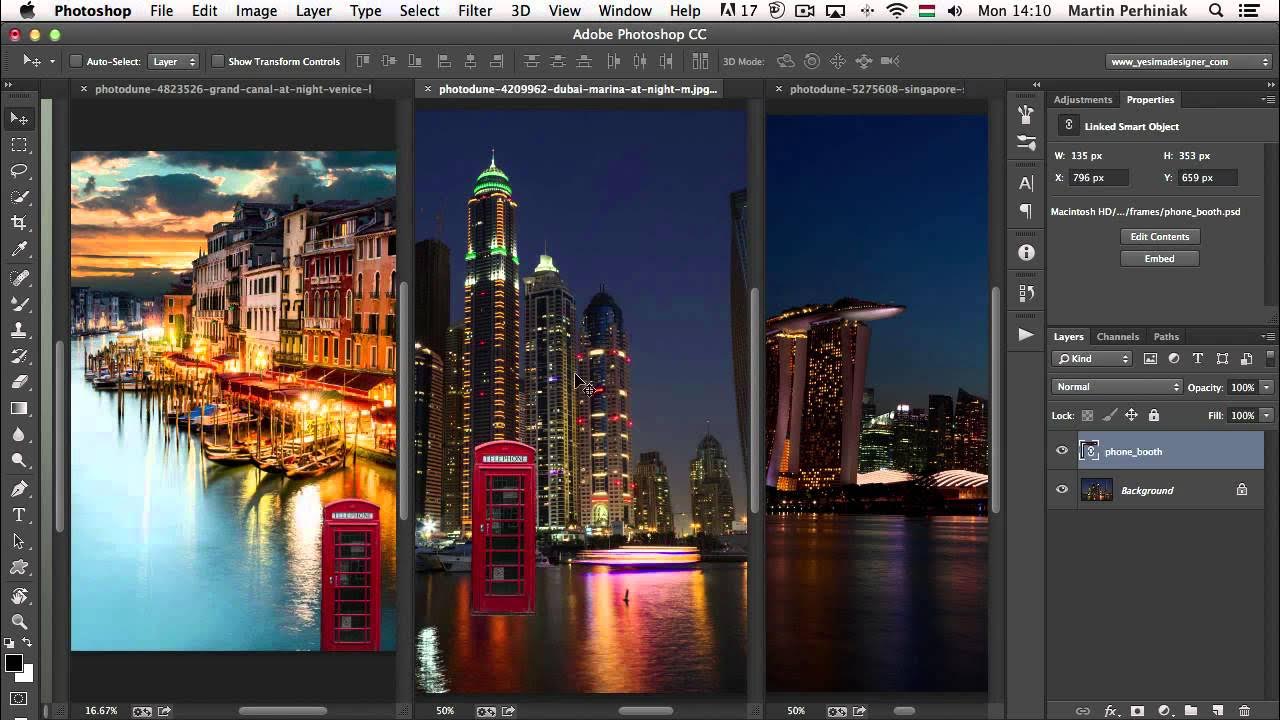This screenshot has width=1280, height=720.
Task: Select the Lasso tool
Action: pyautogui.click(x=19, y=171)
